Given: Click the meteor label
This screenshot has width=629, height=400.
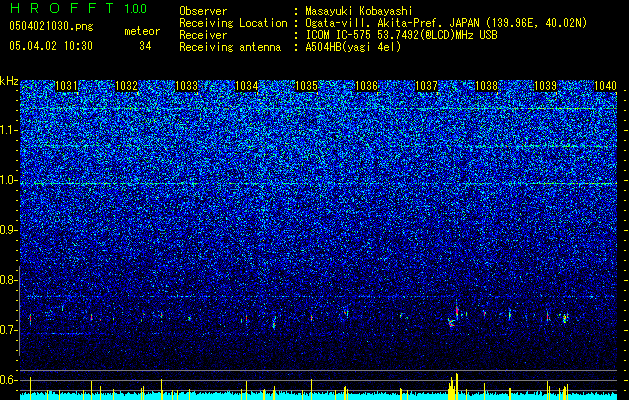Looking at the screenshot, I should (x=142, y=31).
